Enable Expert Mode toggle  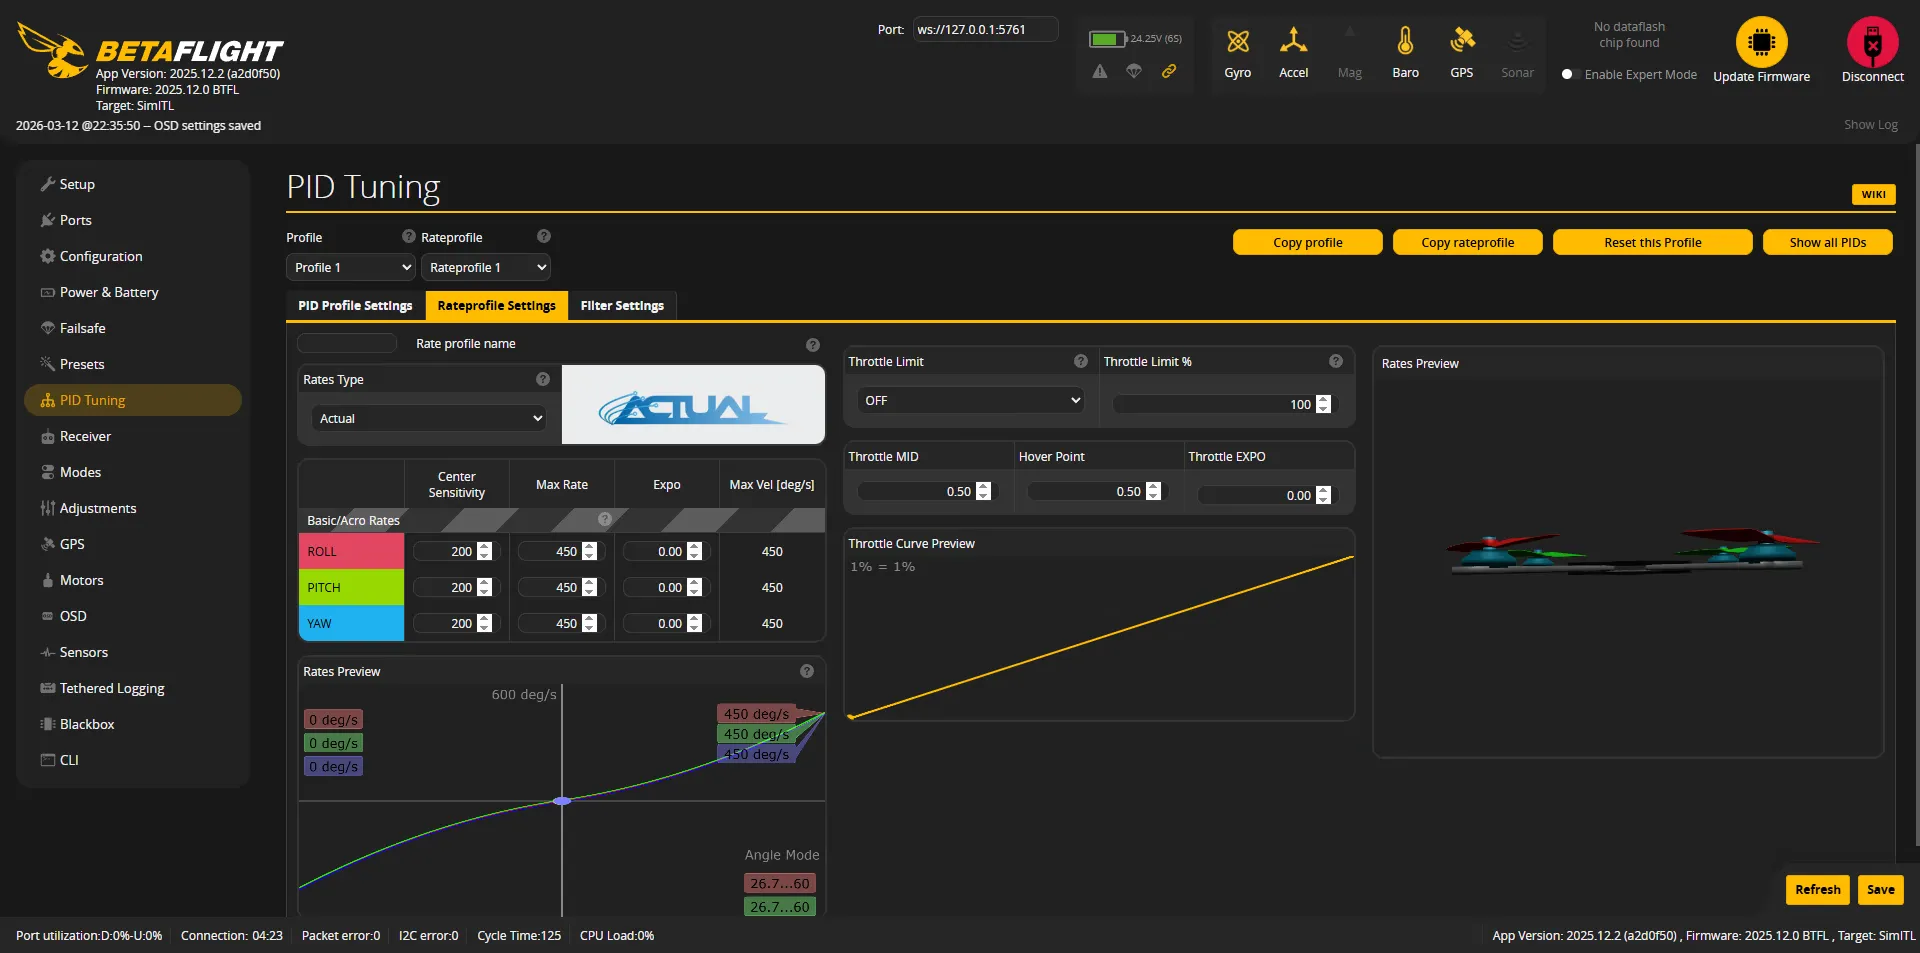tap(1567, 75)
